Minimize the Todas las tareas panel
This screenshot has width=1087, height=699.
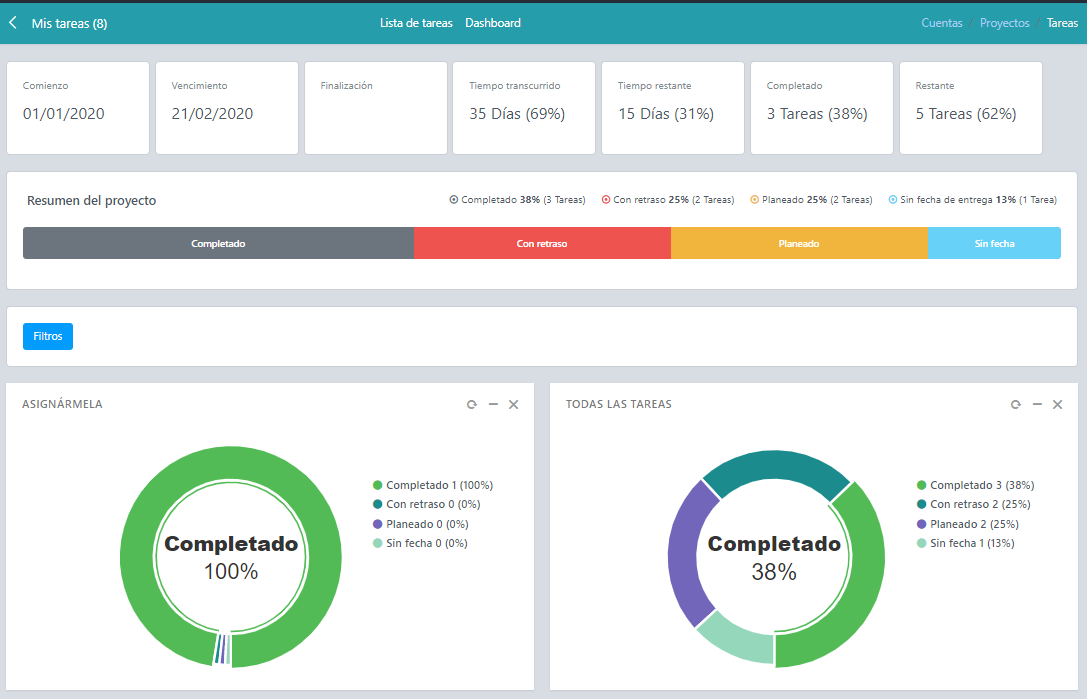1037,404
